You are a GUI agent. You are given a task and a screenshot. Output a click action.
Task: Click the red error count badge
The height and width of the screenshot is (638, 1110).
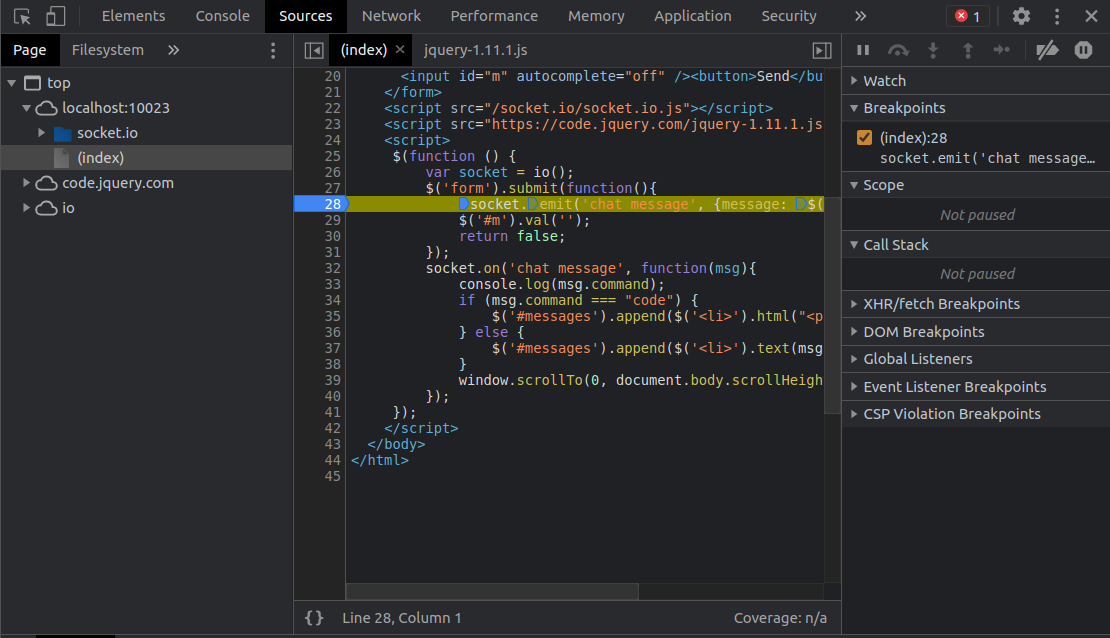pyautogui.click(x=968, y=16)
